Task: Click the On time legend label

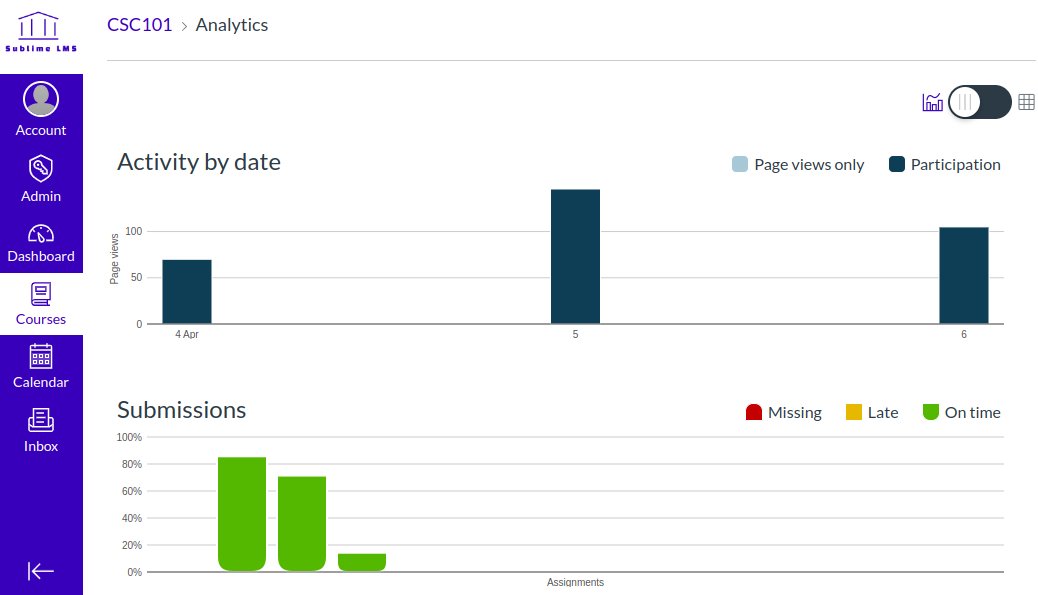Action: pyautogui.click(x=972, y=412)
